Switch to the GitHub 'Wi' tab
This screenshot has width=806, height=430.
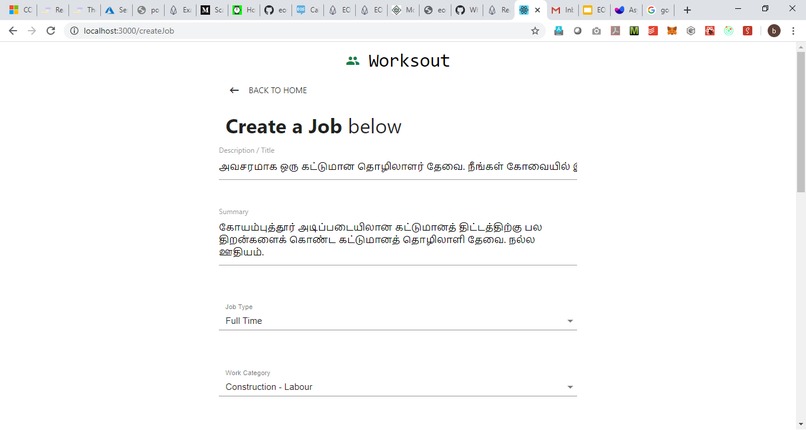pos(467,10)
